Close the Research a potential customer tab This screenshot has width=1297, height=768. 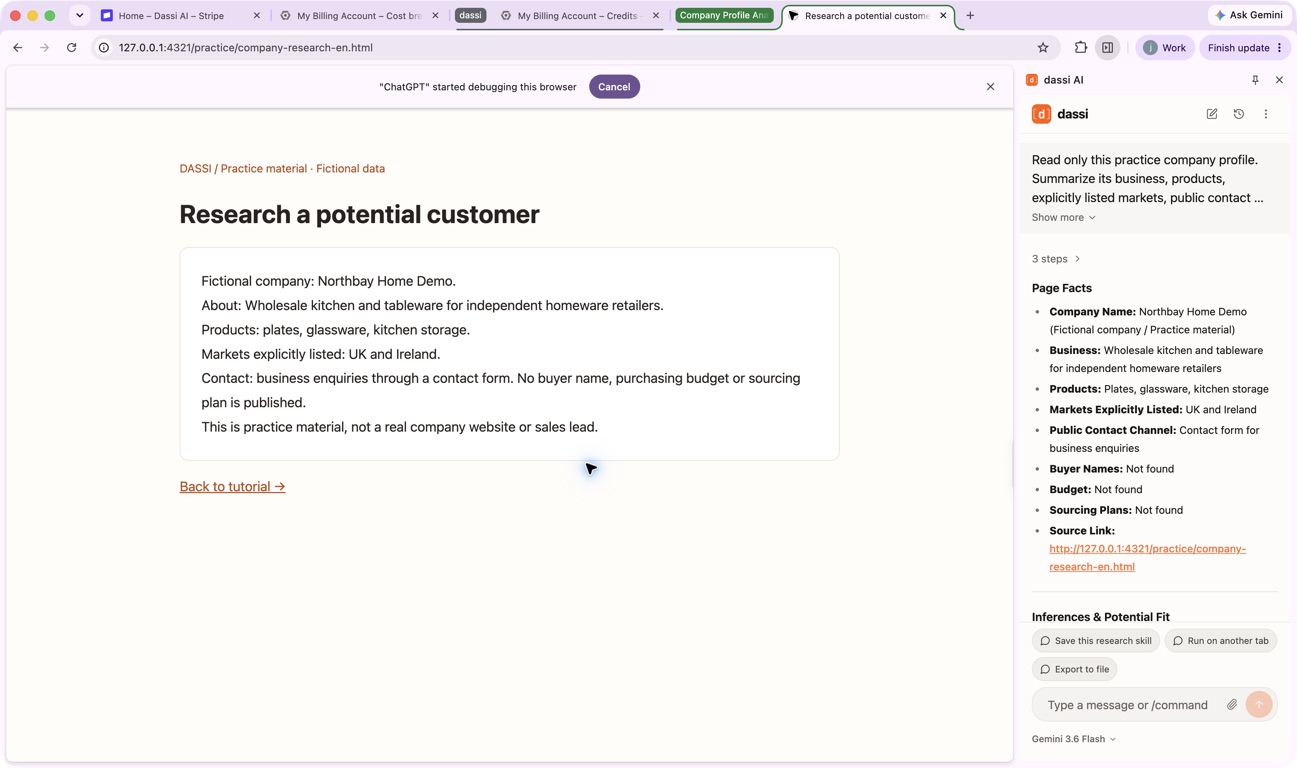(x=943, y=16)
